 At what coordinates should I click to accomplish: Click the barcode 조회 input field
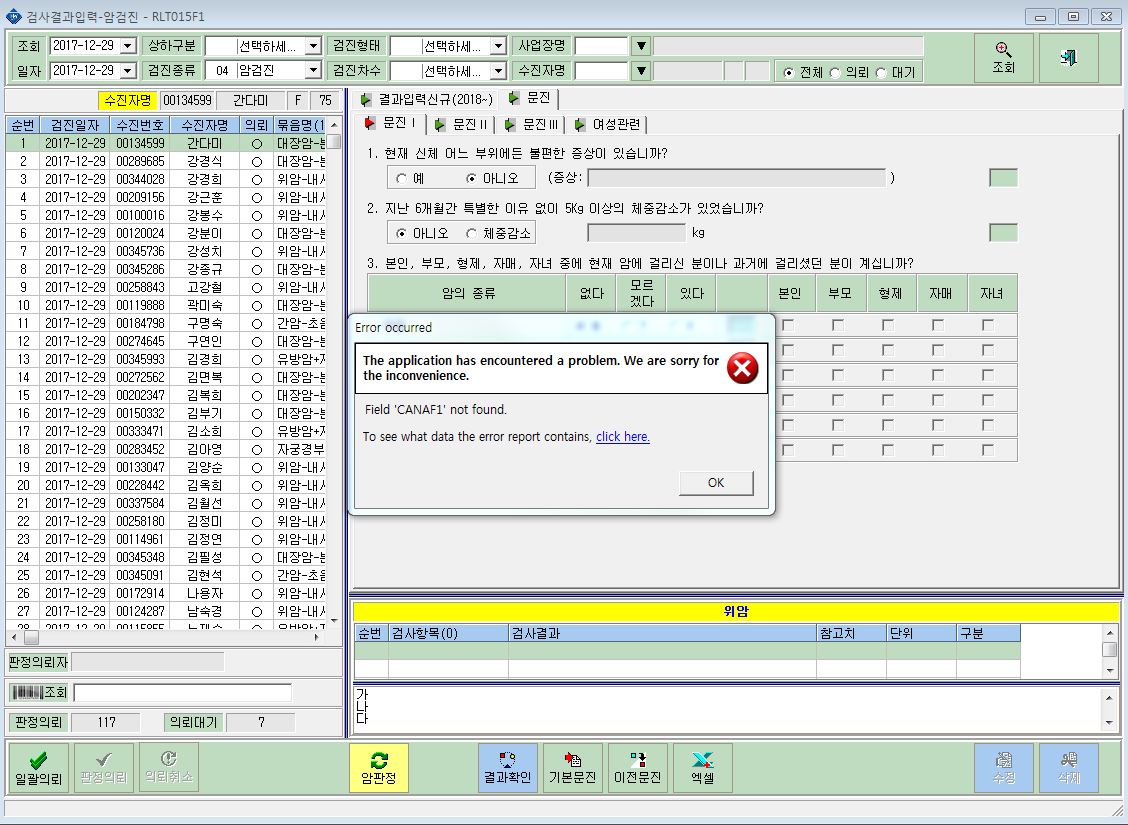[x=183, y=693]
